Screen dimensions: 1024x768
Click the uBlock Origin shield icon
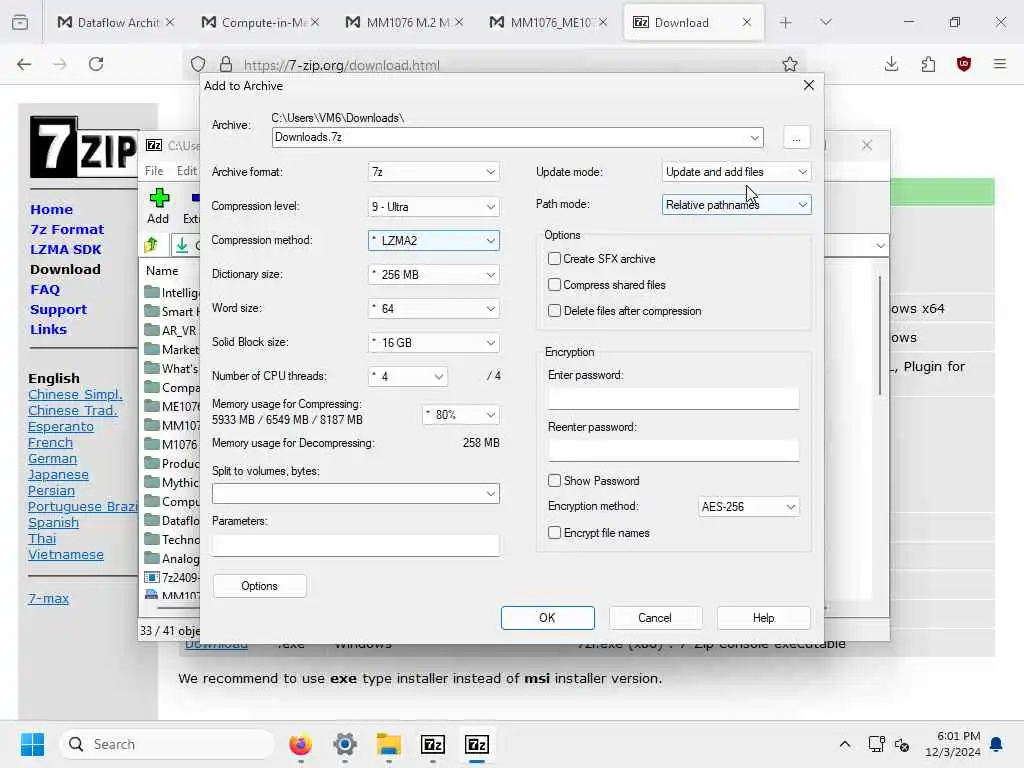964,64
